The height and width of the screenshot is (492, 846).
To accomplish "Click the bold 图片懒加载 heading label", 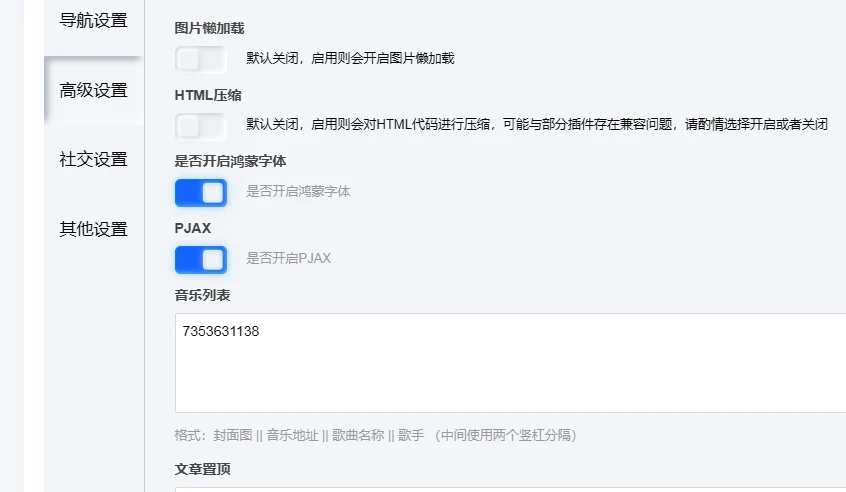I will pos(209,28).
